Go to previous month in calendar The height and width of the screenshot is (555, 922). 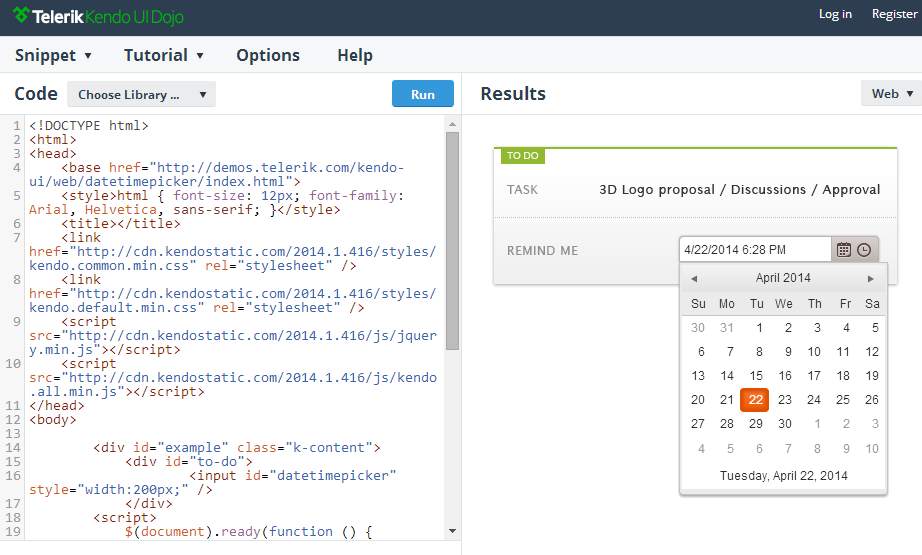click(694, 279)
